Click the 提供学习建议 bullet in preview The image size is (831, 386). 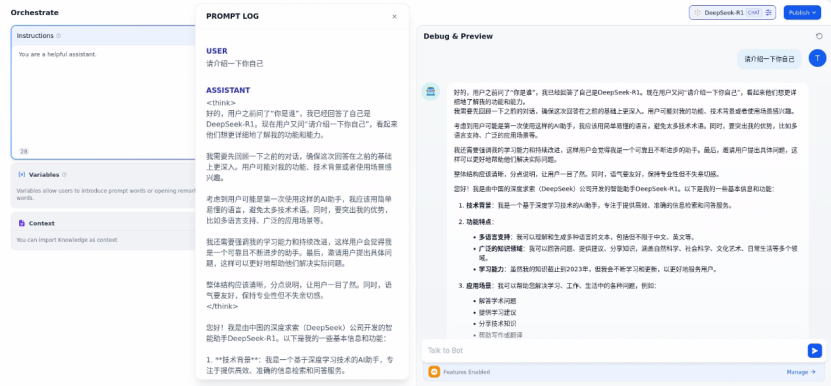click(x=497, y=312)
